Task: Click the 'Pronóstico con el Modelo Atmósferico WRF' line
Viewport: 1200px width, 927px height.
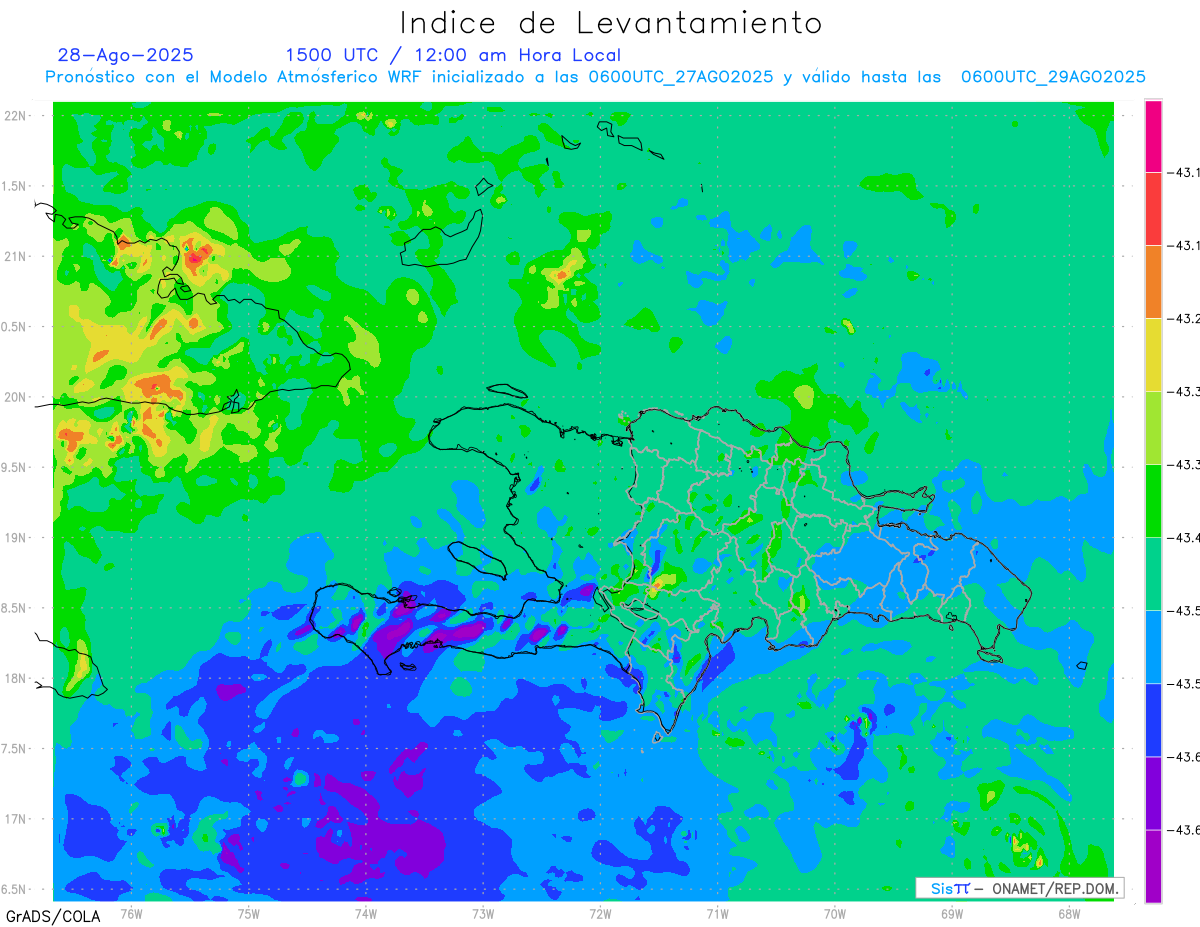Action: click(595, 77)
